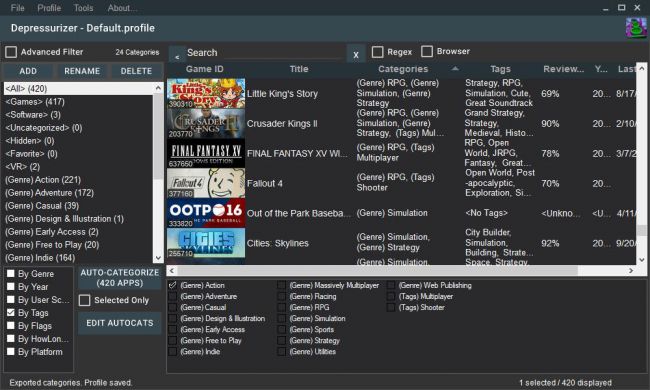Viewport: 650px width, 390px height.
Task: Toggle the Selected Only checkbox
Action: 85,300
